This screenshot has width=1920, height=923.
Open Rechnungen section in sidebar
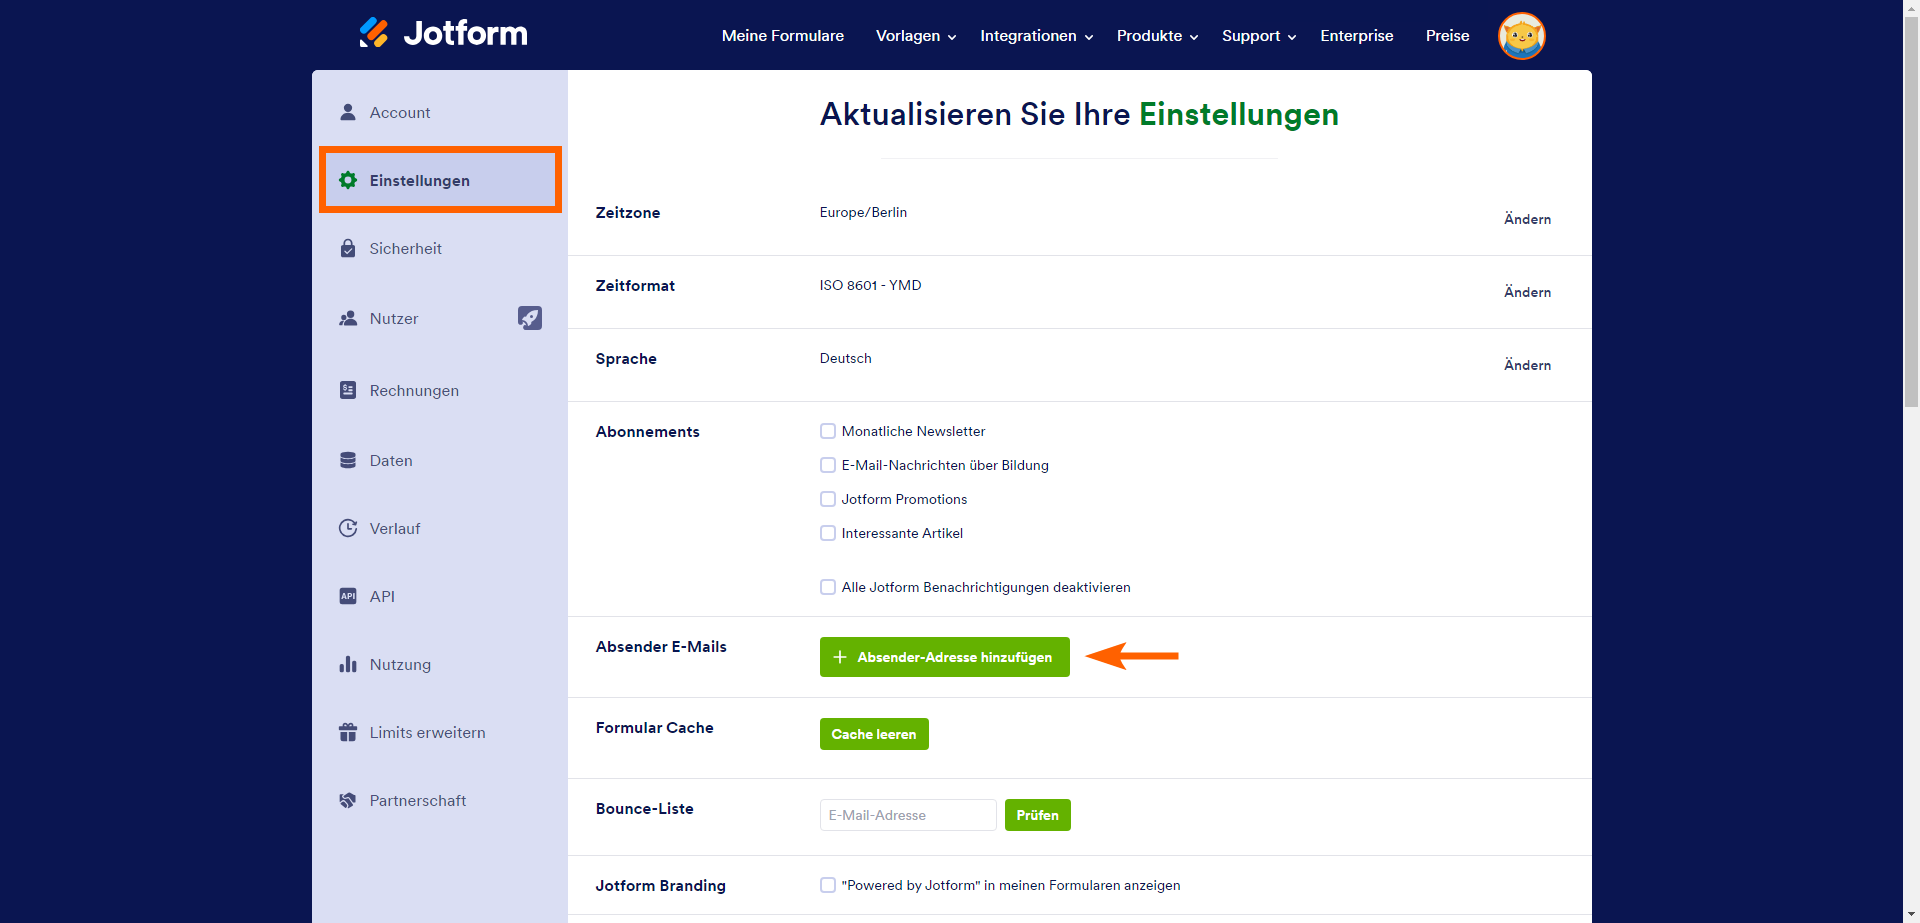click(x=440, y=390)
